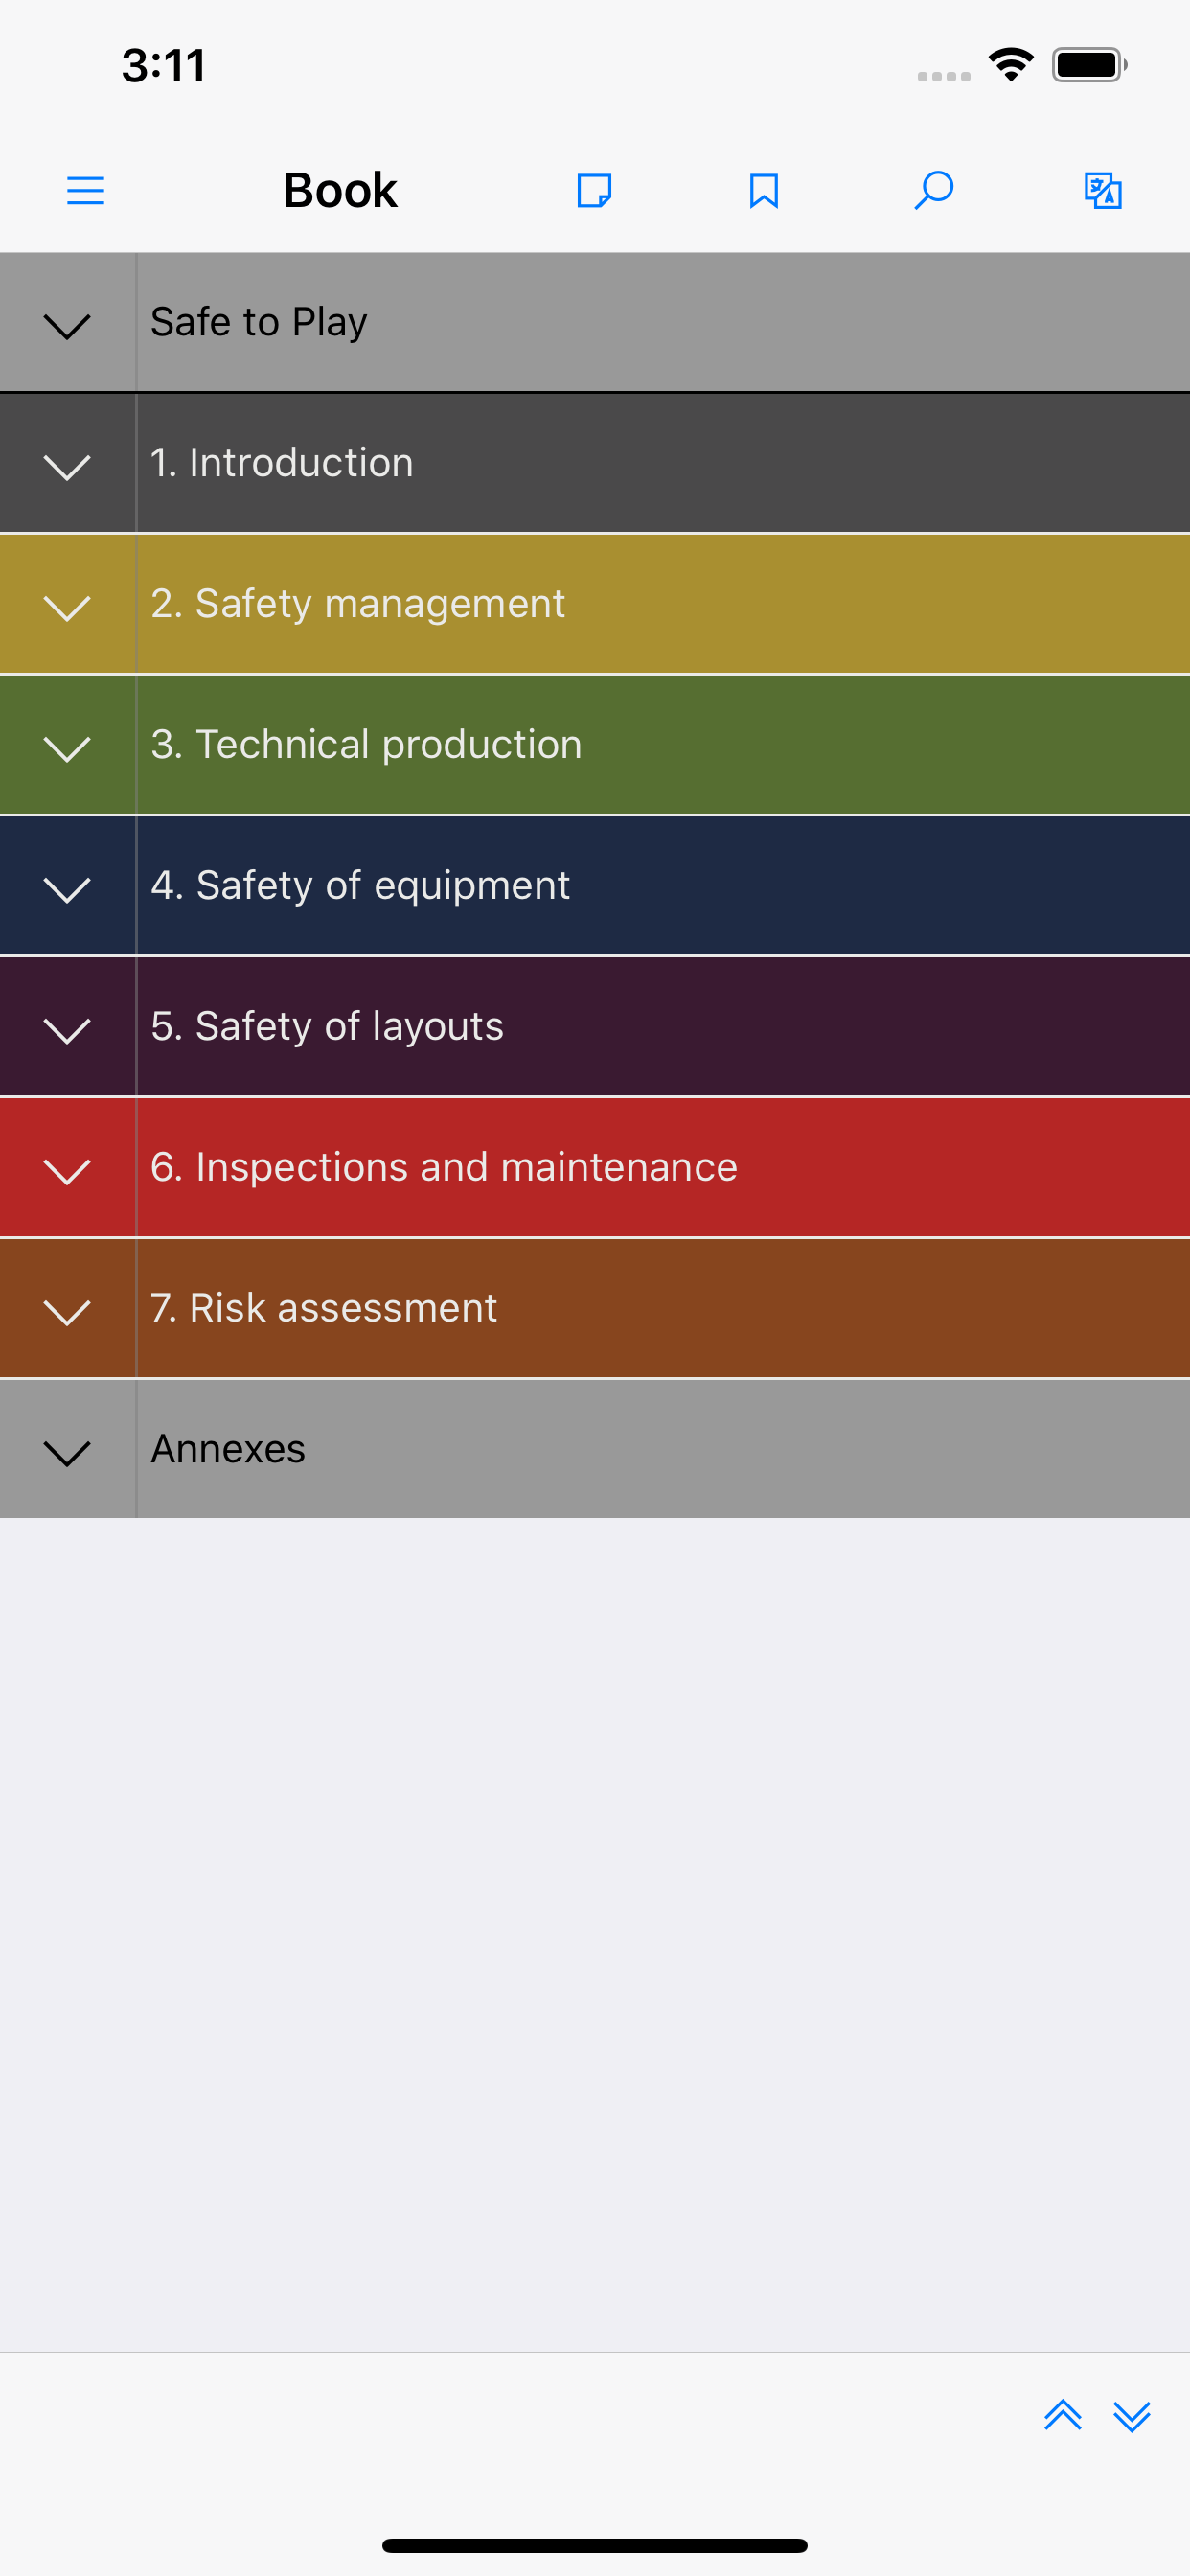Collapse all sections with double up arrows
This screenshot has height=2576, width=1190.
pos(1062,2415)
